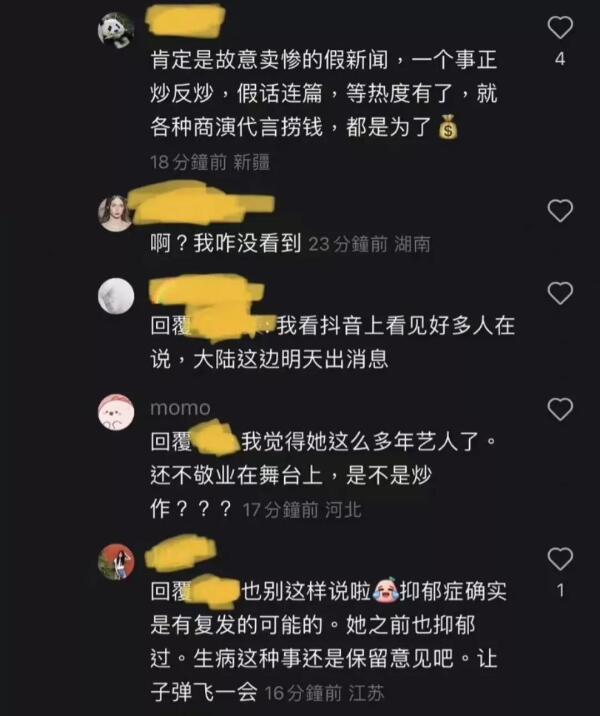Select the comment text 肯定是故意卖惨的假新闻

point(269,60)
